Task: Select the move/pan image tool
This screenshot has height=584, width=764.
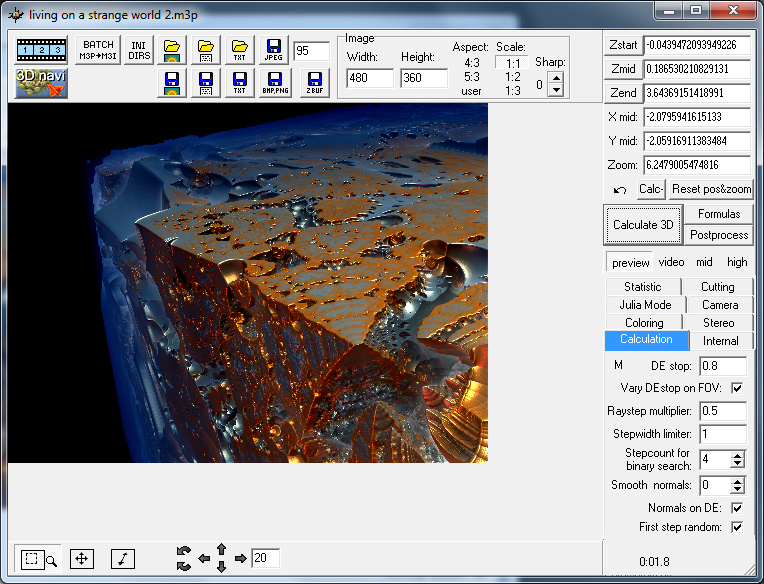Action: click(x=83, y=559)
